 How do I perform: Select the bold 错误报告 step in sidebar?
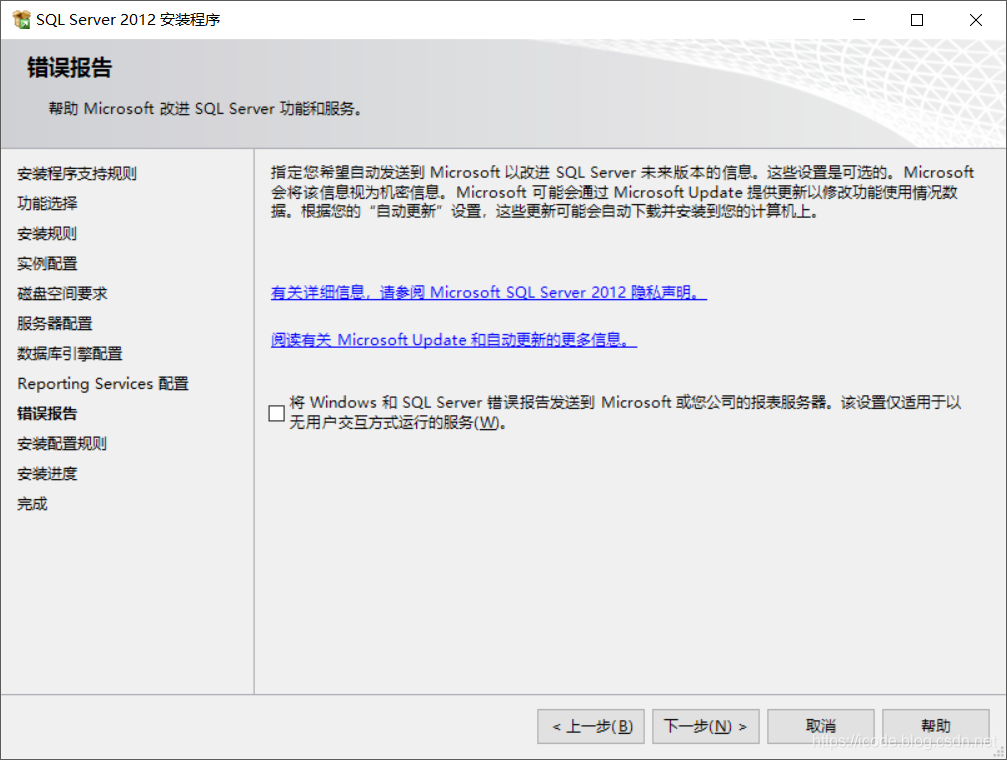(48, 414)
